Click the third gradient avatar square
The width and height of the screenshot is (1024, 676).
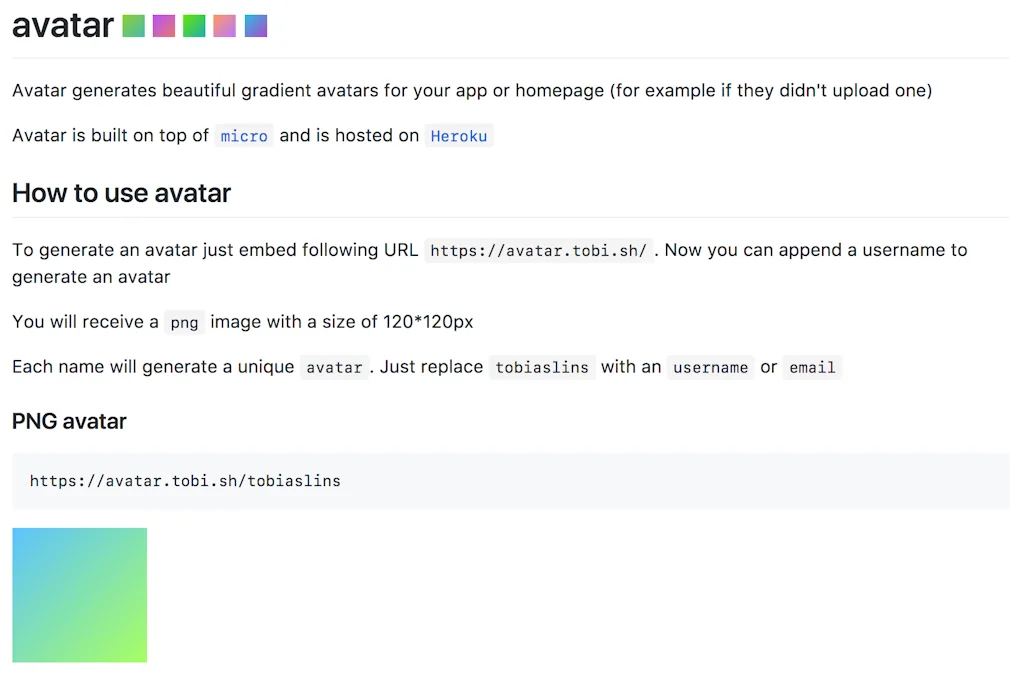194,25
